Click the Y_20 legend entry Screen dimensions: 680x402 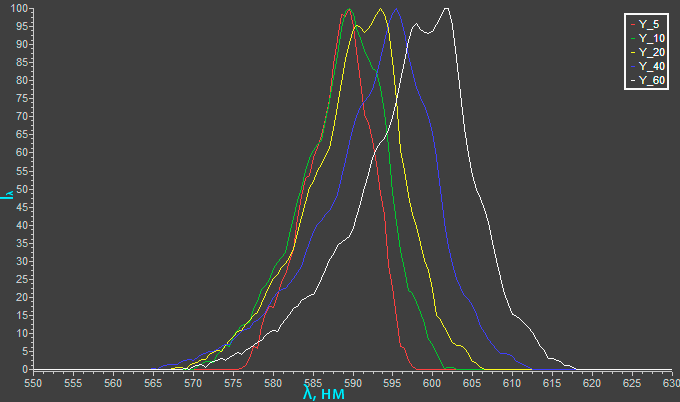tap(651, 51)
